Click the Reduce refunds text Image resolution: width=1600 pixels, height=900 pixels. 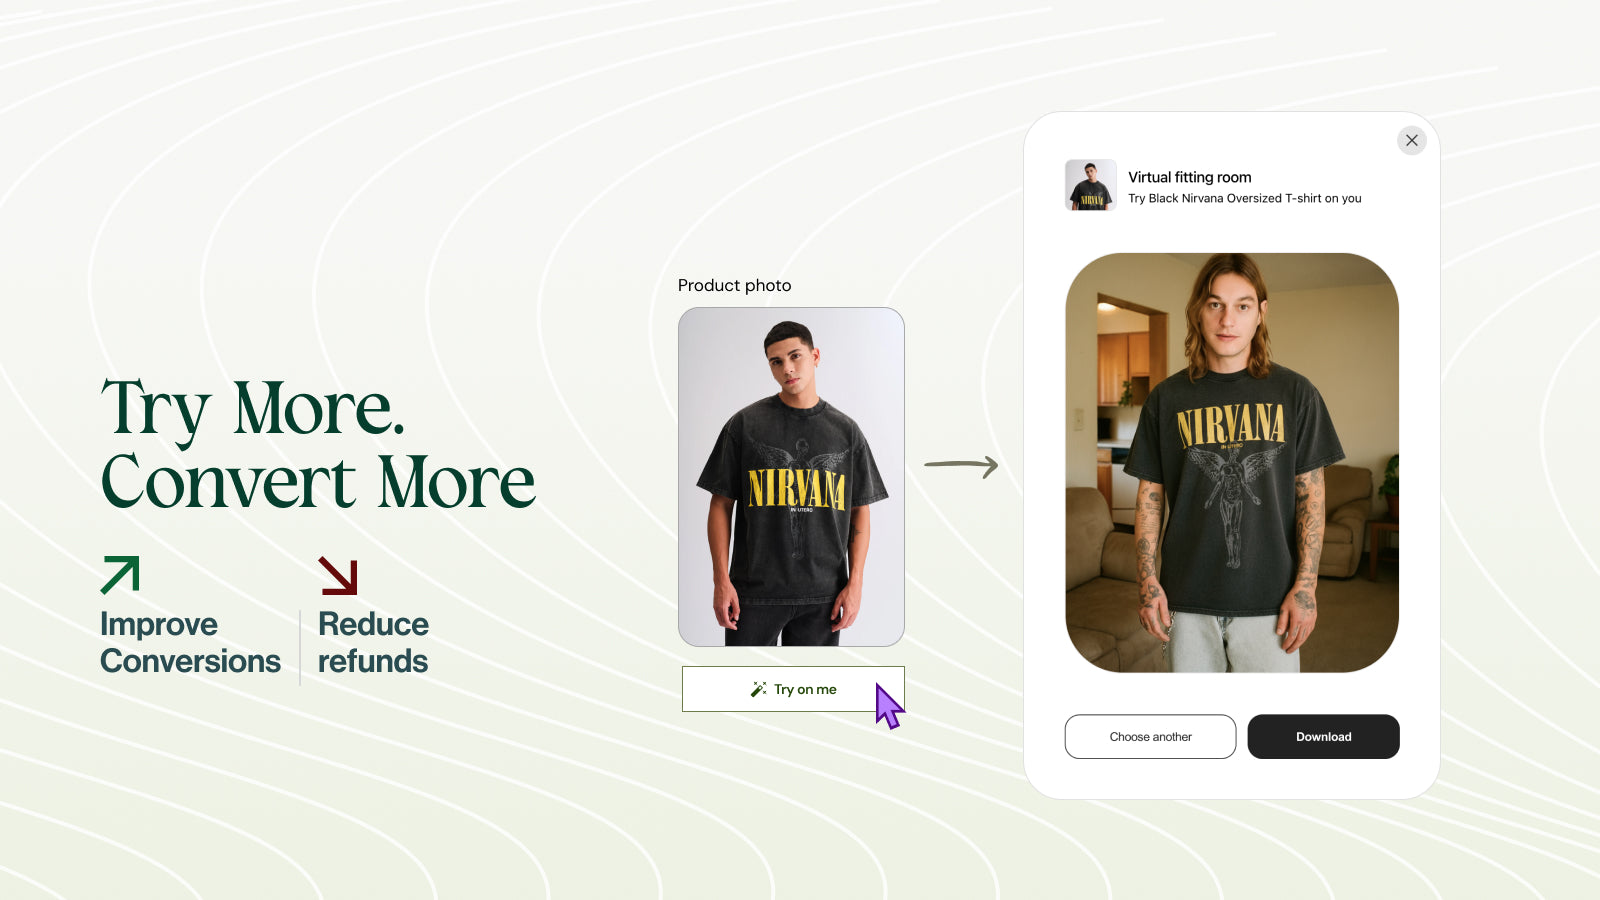373,642
